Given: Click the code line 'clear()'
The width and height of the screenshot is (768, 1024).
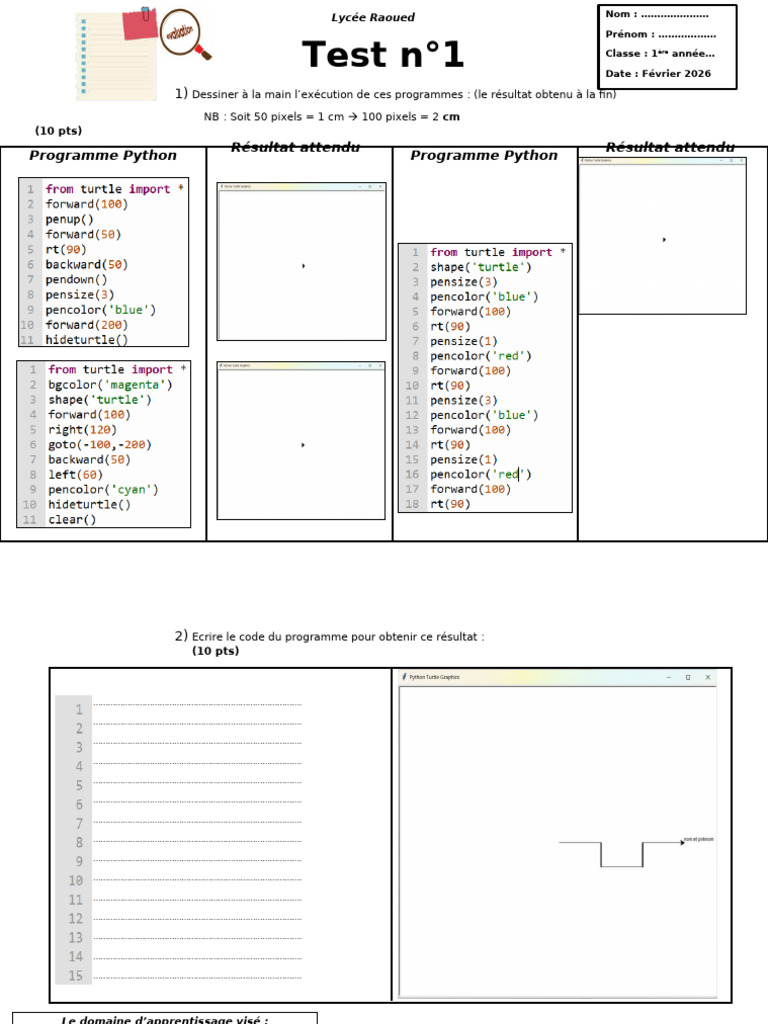Looking at the screenshot, I should pyautogui.click(x=72, y=520).
